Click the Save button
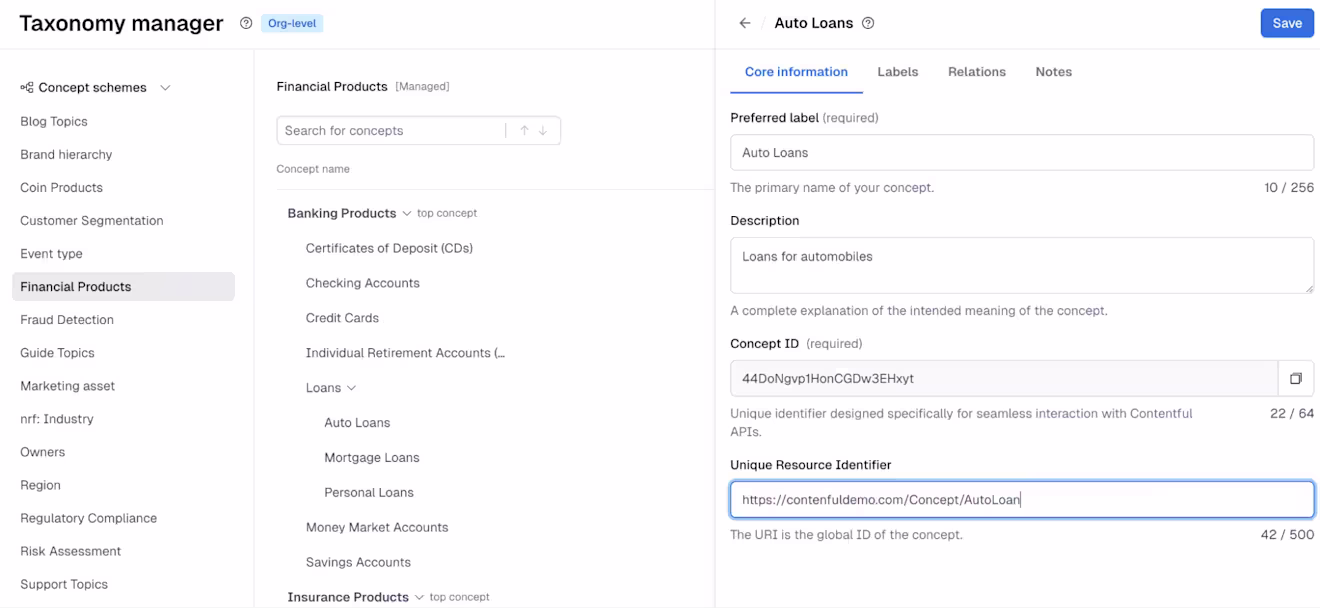This screenshot has width=1320, height=608. (x=1287, y=23)
